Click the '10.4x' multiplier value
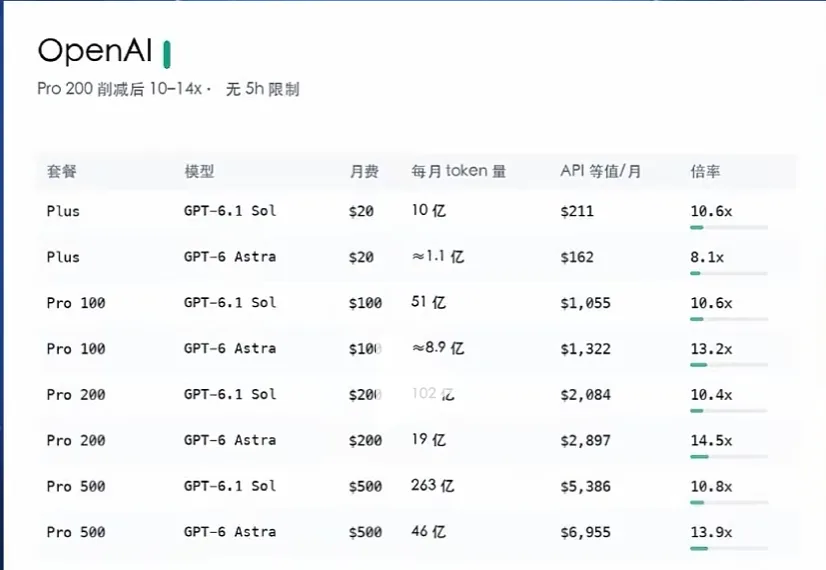This screenshot has width=826, height=570. click(711, 395)
